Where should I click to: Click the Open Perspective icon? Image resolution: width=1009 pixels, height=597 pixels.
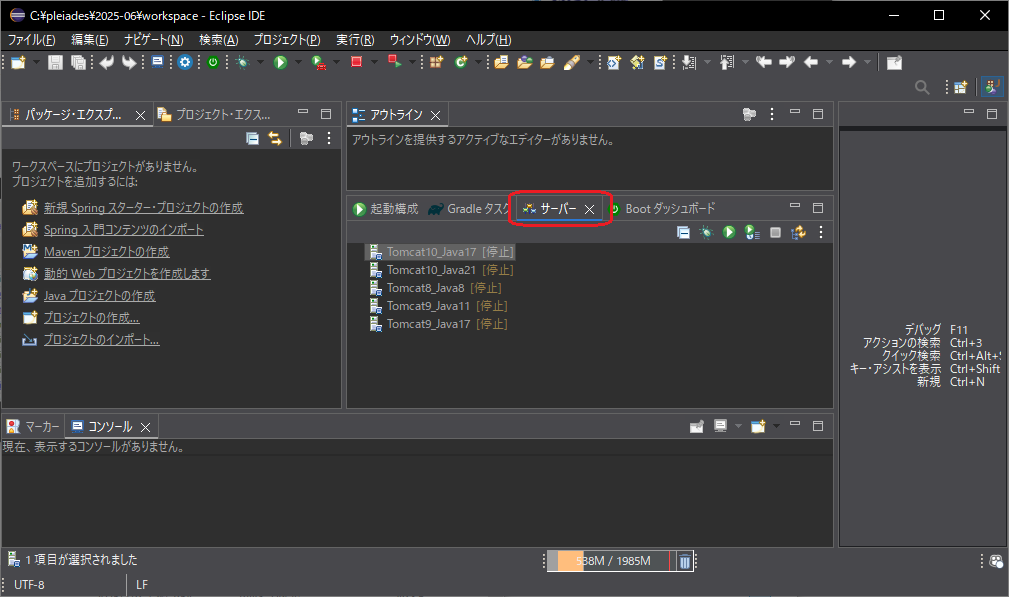click(x=960, y=88)
